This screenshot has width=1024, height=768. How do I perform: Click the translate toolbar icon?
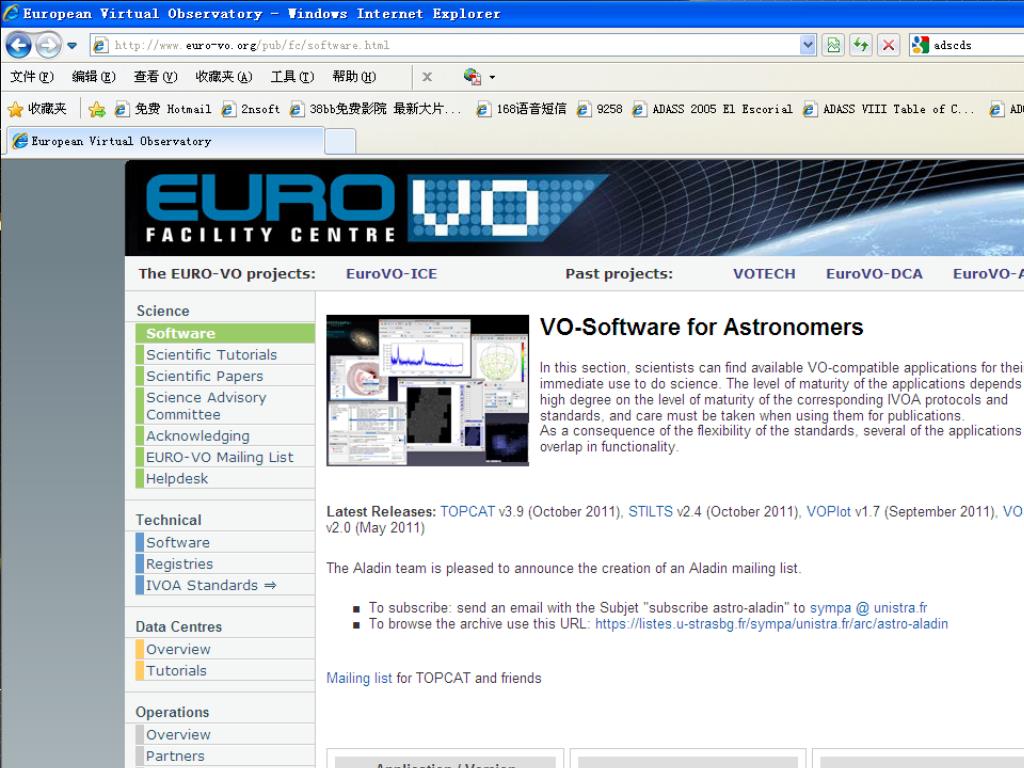pos(472,76)
